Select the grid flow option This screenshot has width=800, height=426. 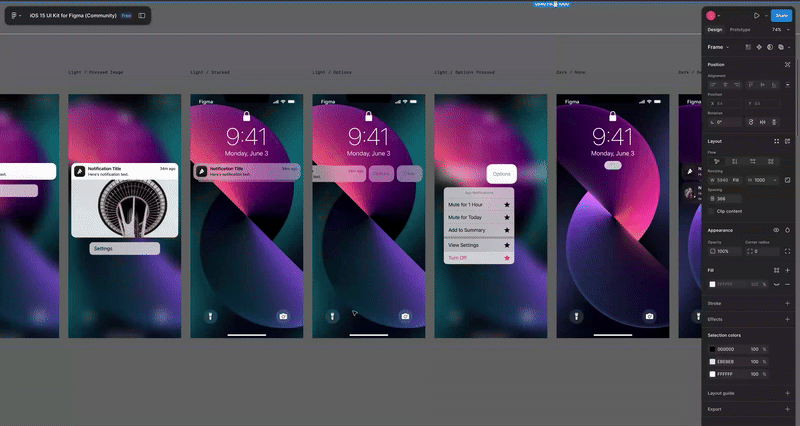(771, 161)
